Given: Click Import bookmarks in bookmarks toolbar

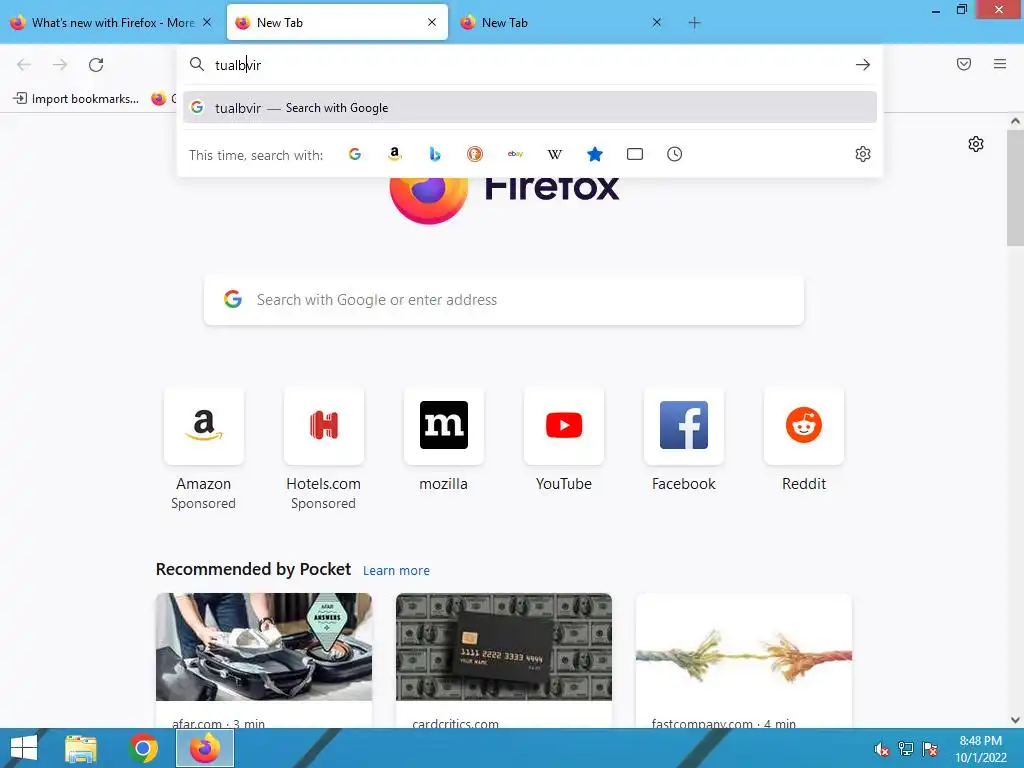Looking at the screenshot, I should [76, 99].
